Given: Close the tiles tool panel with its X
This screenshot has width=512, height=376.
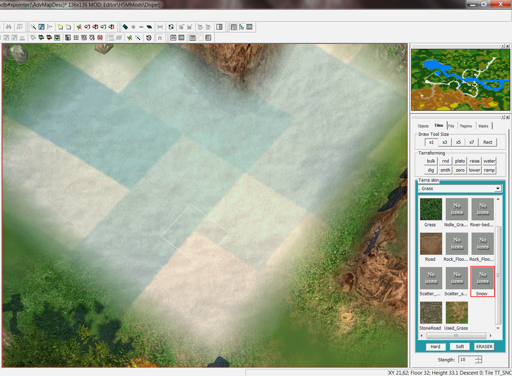Looking at the screenshot, I should tap(508, 117).
